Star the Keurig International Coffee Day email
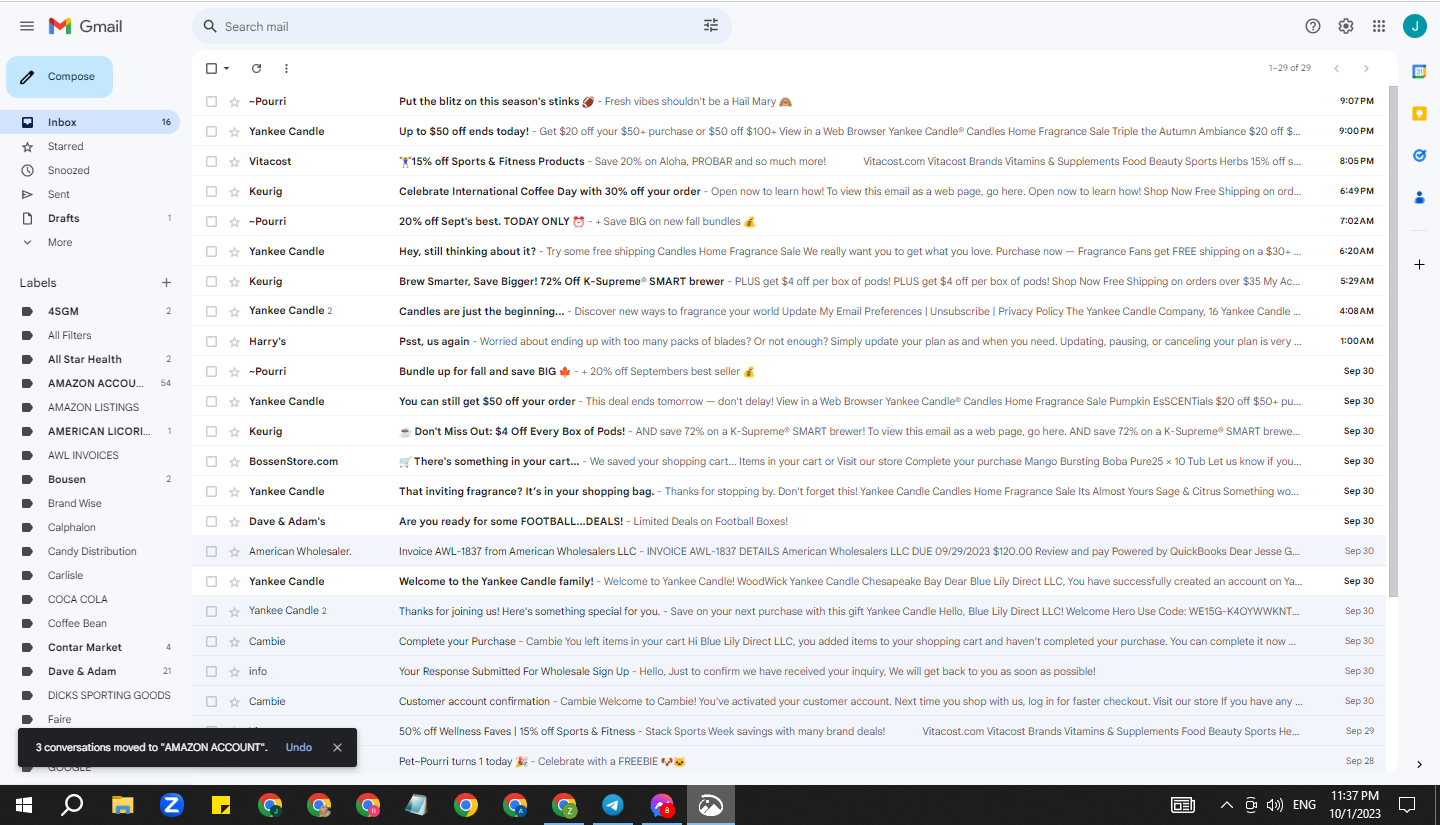Screen dimensions: 1440x825 click(x=234, y=191)
